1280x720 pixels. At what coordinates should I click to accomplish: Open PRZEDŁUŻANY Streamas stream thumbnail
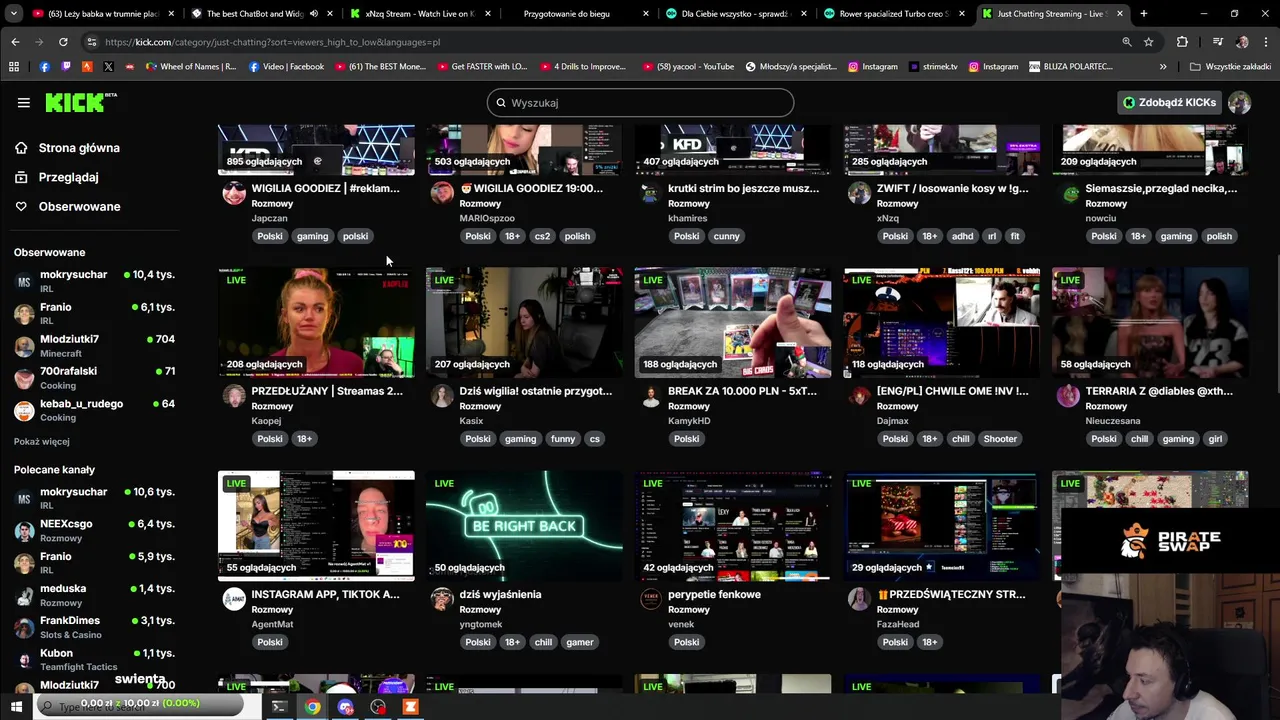316,322
